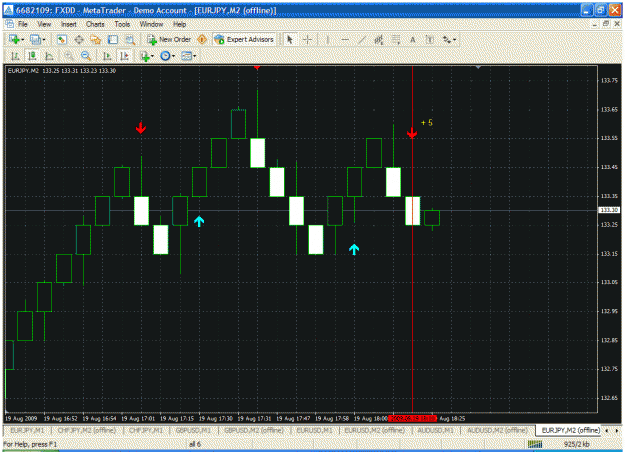Open the Insert menu
Image resolution: width=625 pixels, height=452 pixels.
click(x=69, y=24)
